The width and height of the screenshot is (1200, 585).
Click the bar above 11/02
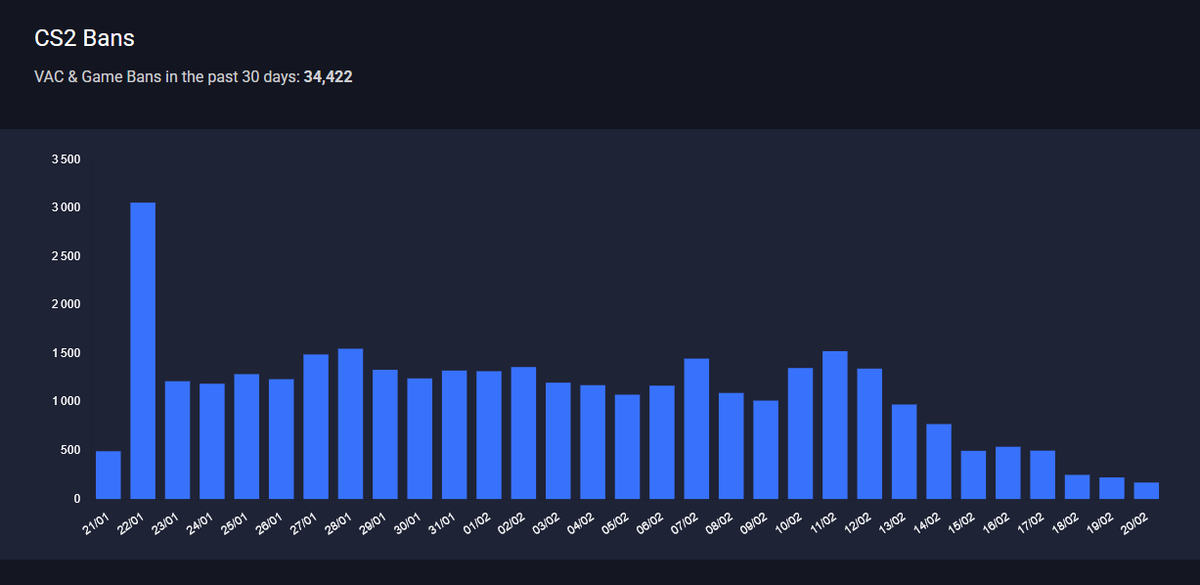click(835, 425)
